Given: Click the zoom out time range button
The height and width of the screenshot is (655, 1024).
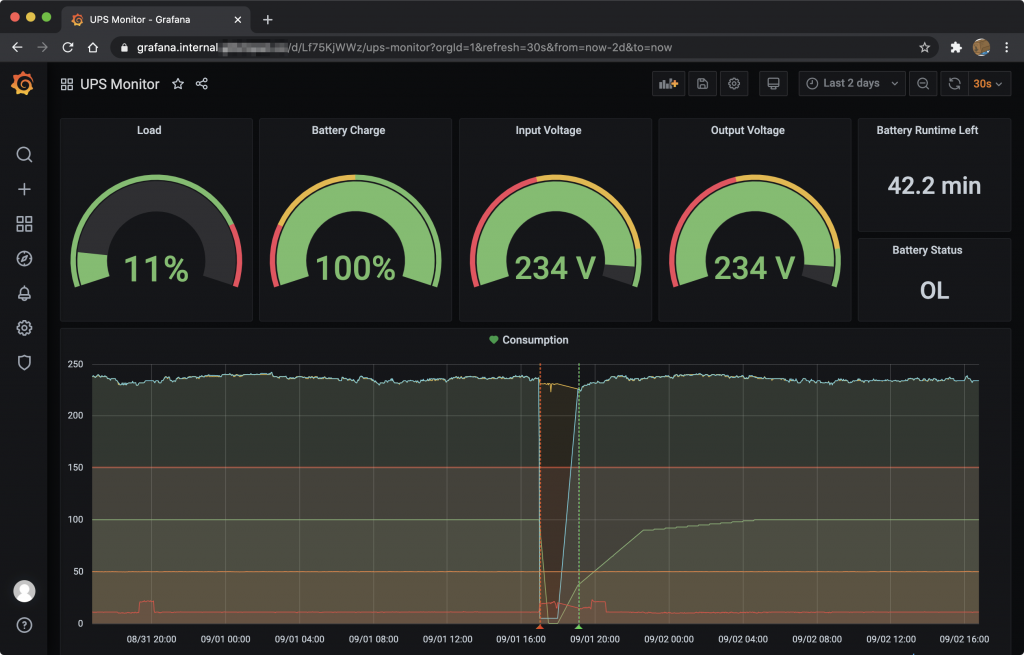Looking at the screenshot, I should pyautogui.click(x=922, y=84).
